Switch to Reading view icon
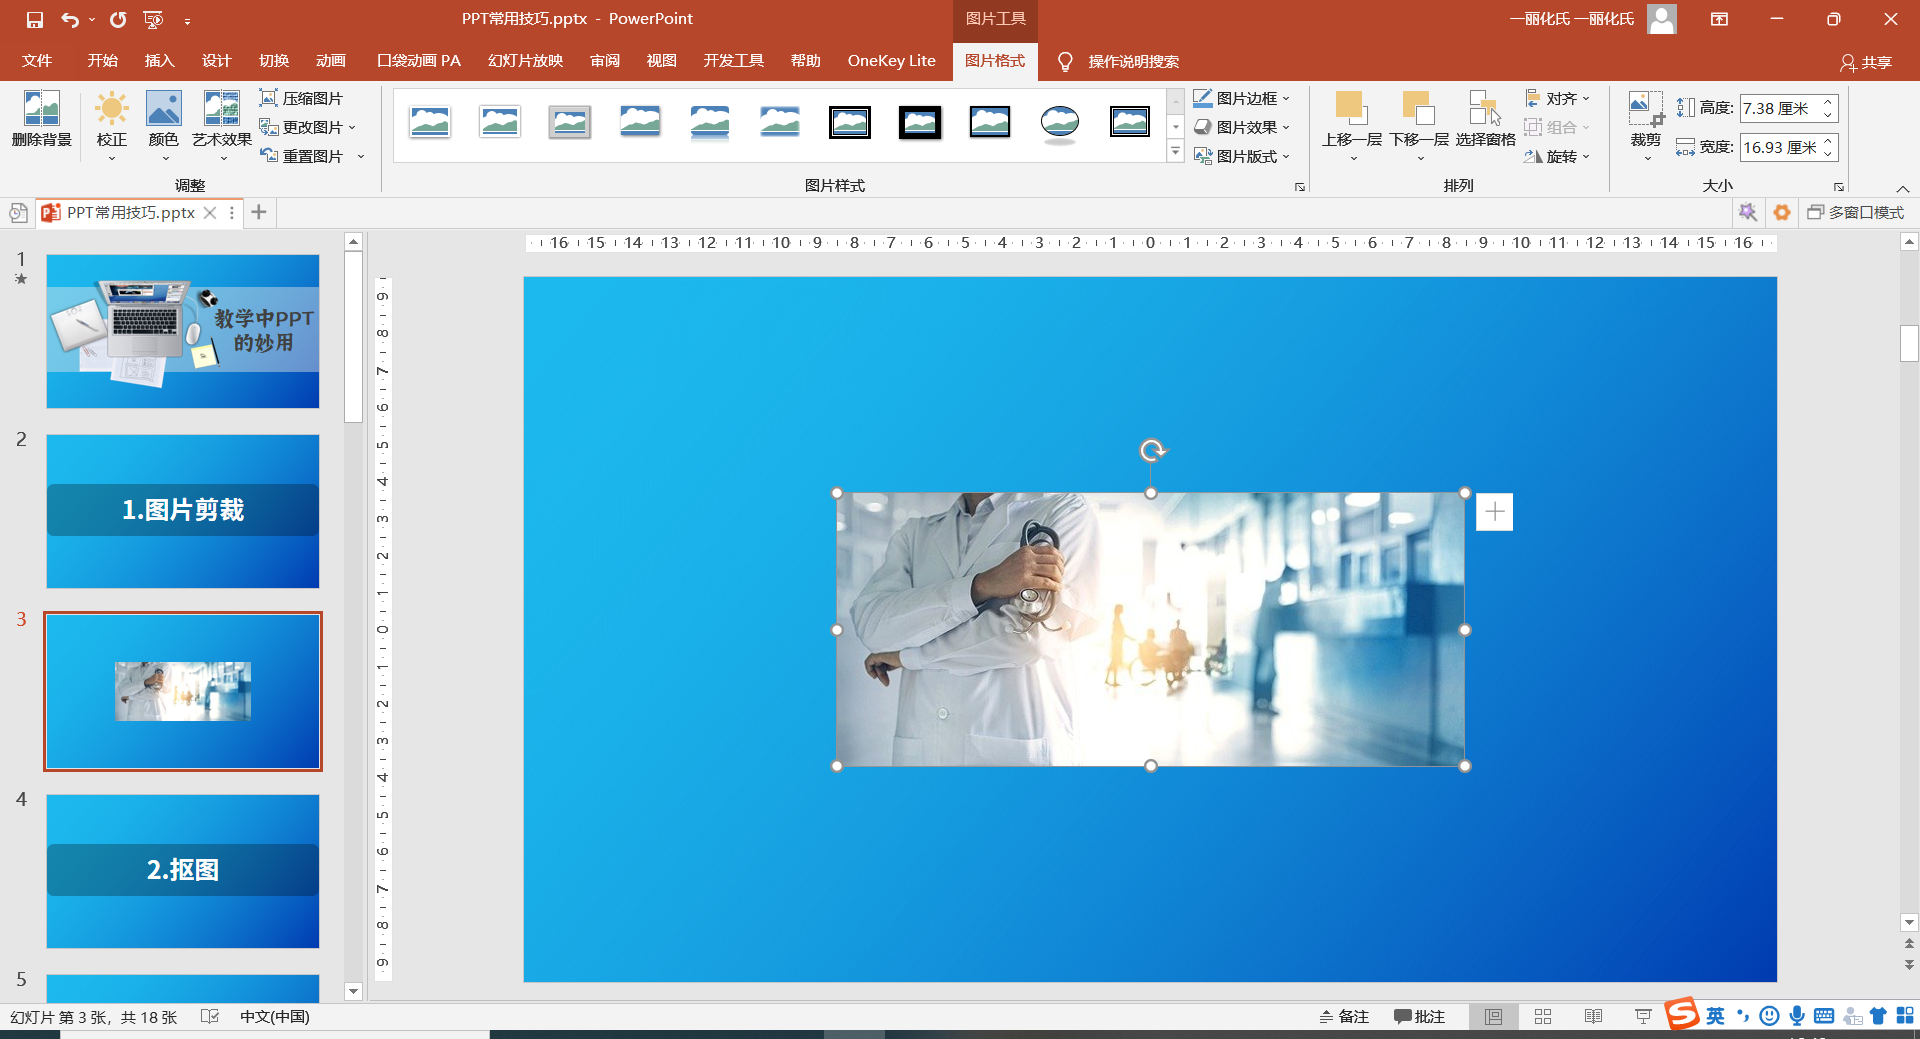Viewport: 1920px width, 1039px height. [x=1593, y=1016]
